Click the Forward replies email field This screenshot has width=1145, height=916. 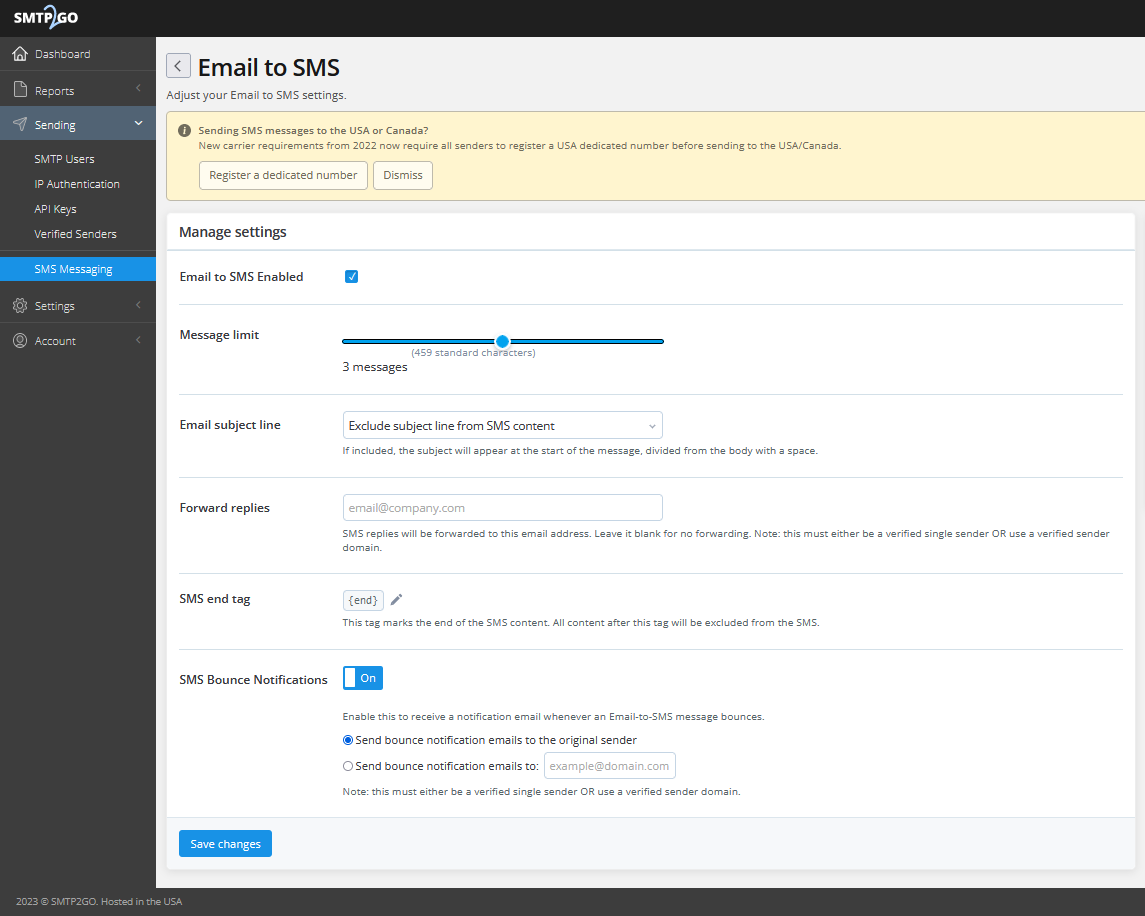(502, 508)
